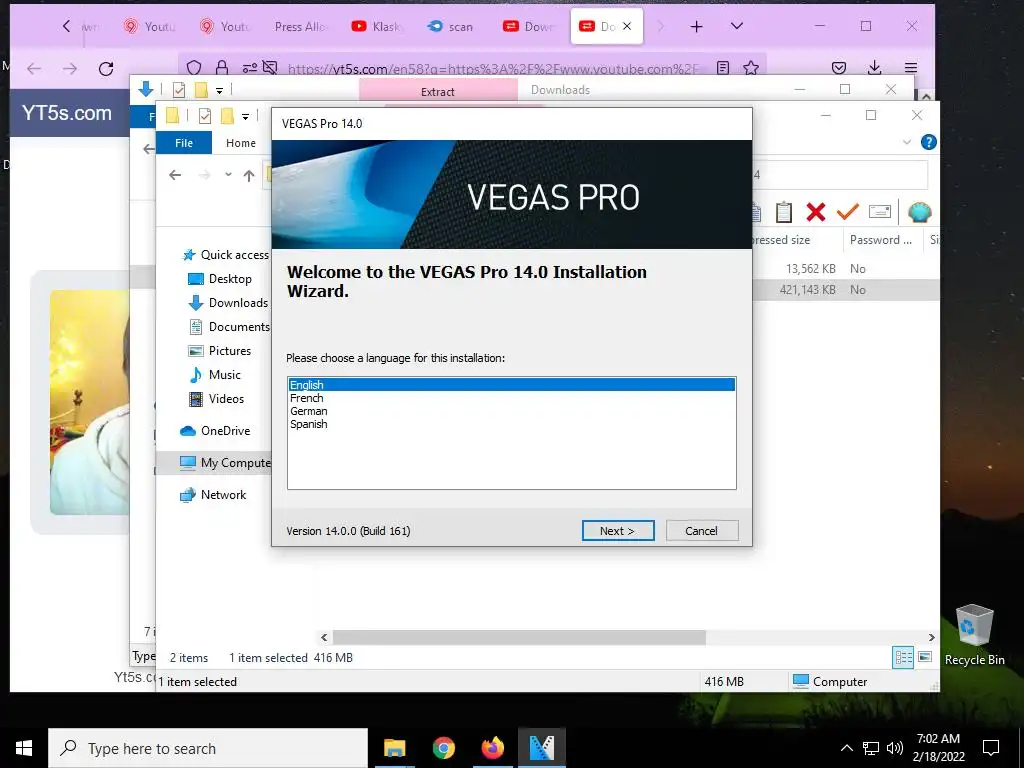Open a new tab in Firefox
Image resolution: width=1024 pixels, height=768 pixels.
pos(696,26)
